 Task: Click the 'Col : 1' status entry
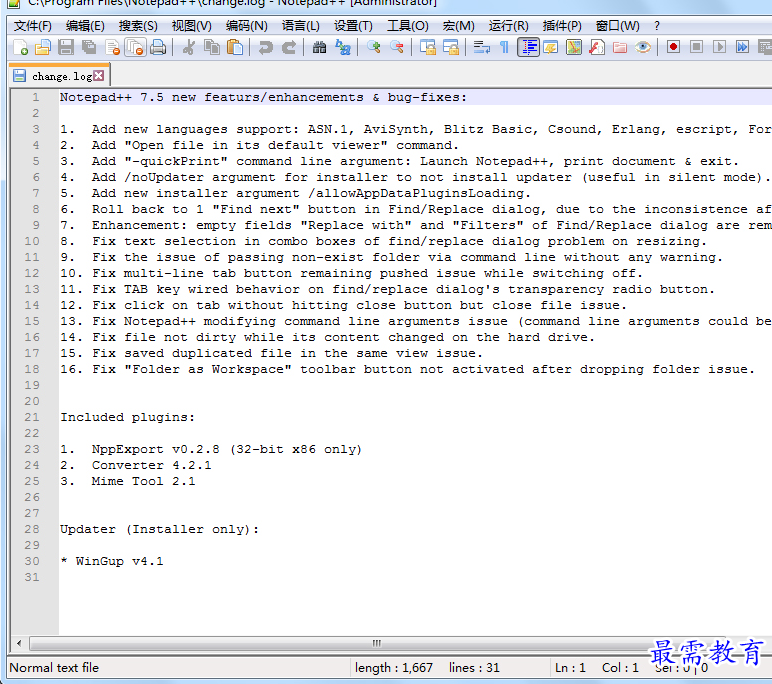620,668
